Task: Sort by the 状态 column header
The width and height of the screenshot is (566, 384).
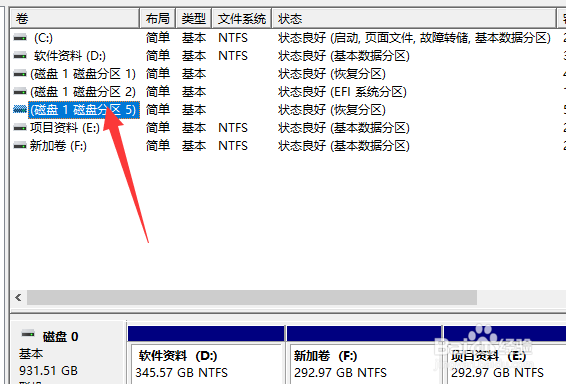Action: (x=414, y=18)
